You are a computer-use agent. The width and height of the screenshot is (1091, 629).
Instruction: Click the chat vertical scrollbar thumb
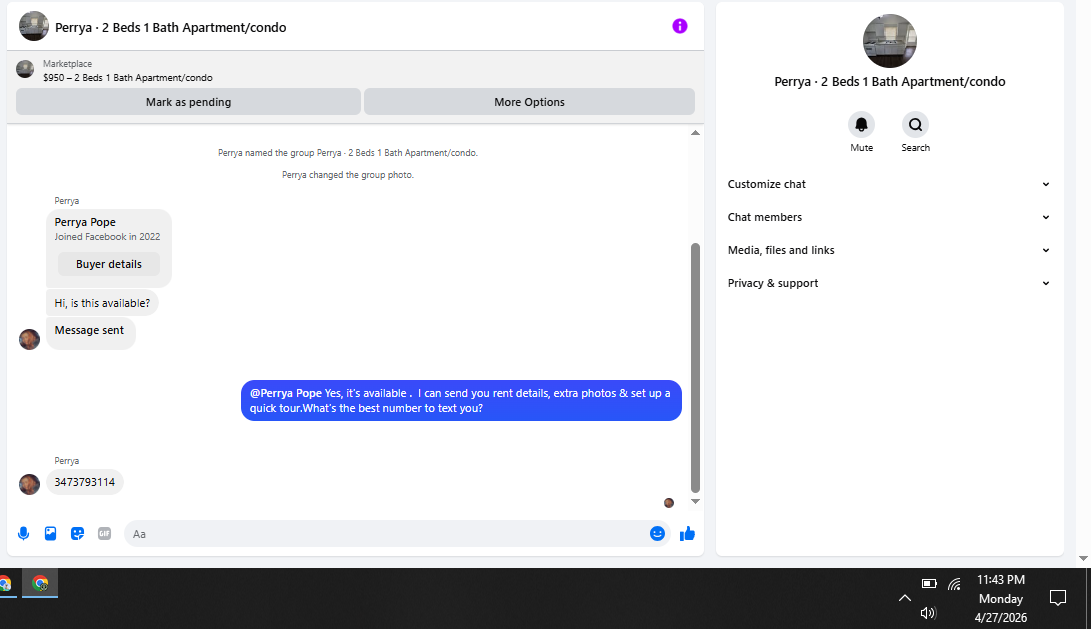tap(695, 367)
